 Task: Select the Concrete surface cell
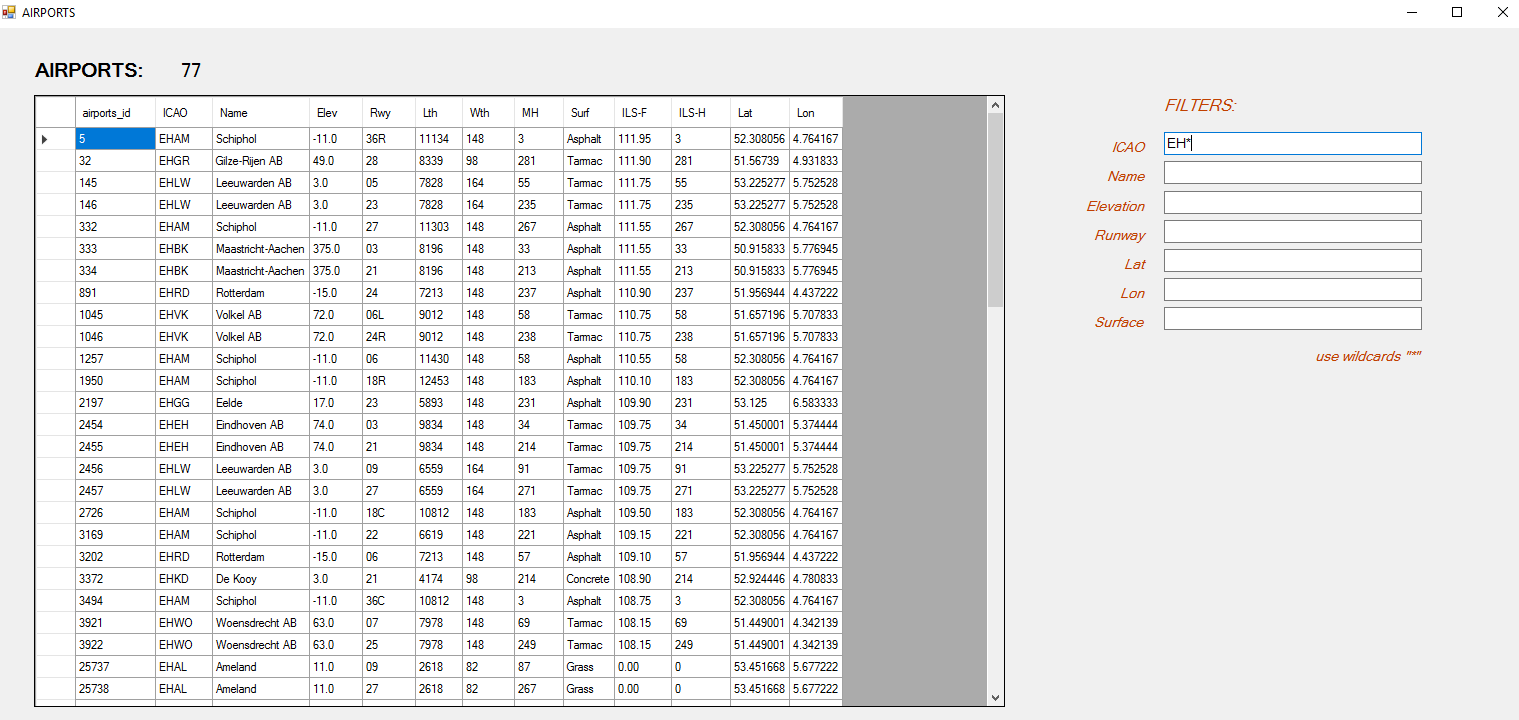click(589, 579)
